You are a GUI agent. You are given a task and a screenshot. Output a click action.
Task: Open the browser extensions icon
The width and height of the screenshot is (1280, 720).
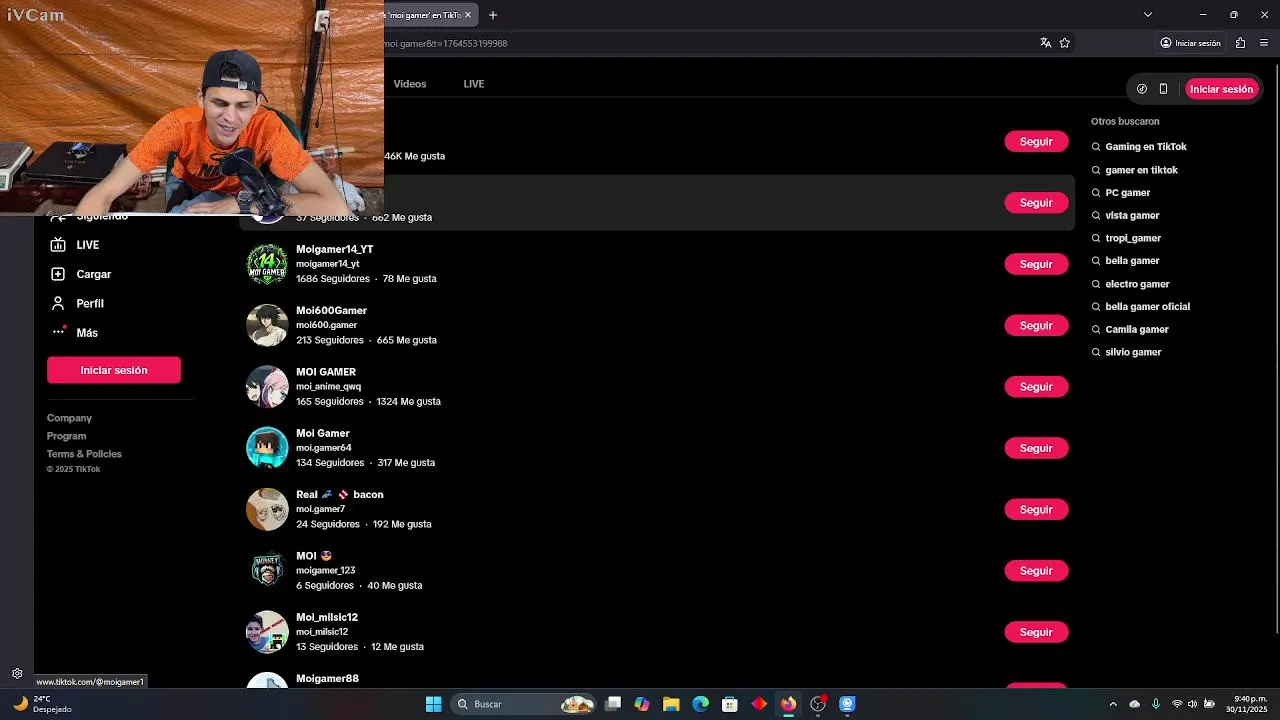pyautogui.click(x=1241, y=43)
